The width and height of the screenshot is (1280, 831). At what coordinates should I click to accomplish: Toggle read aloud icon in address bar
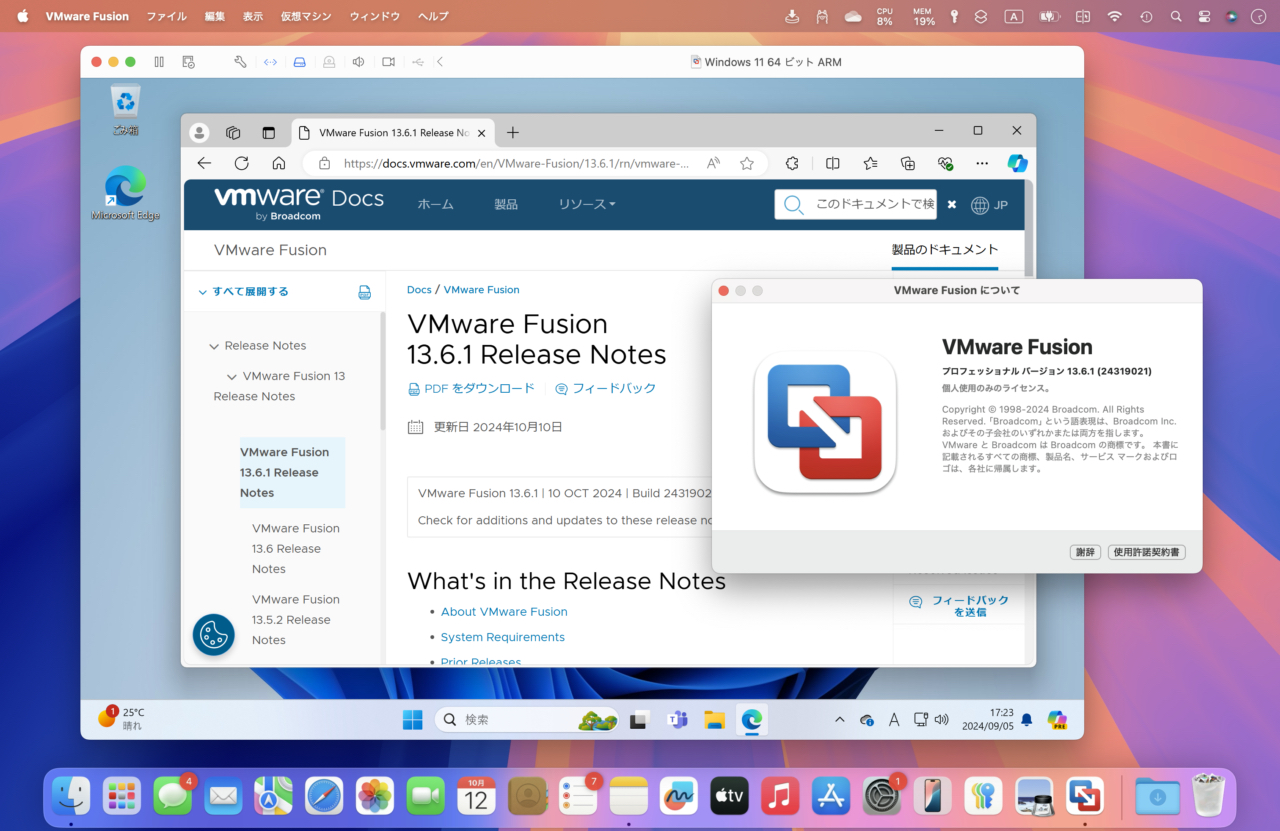[713, 163]
